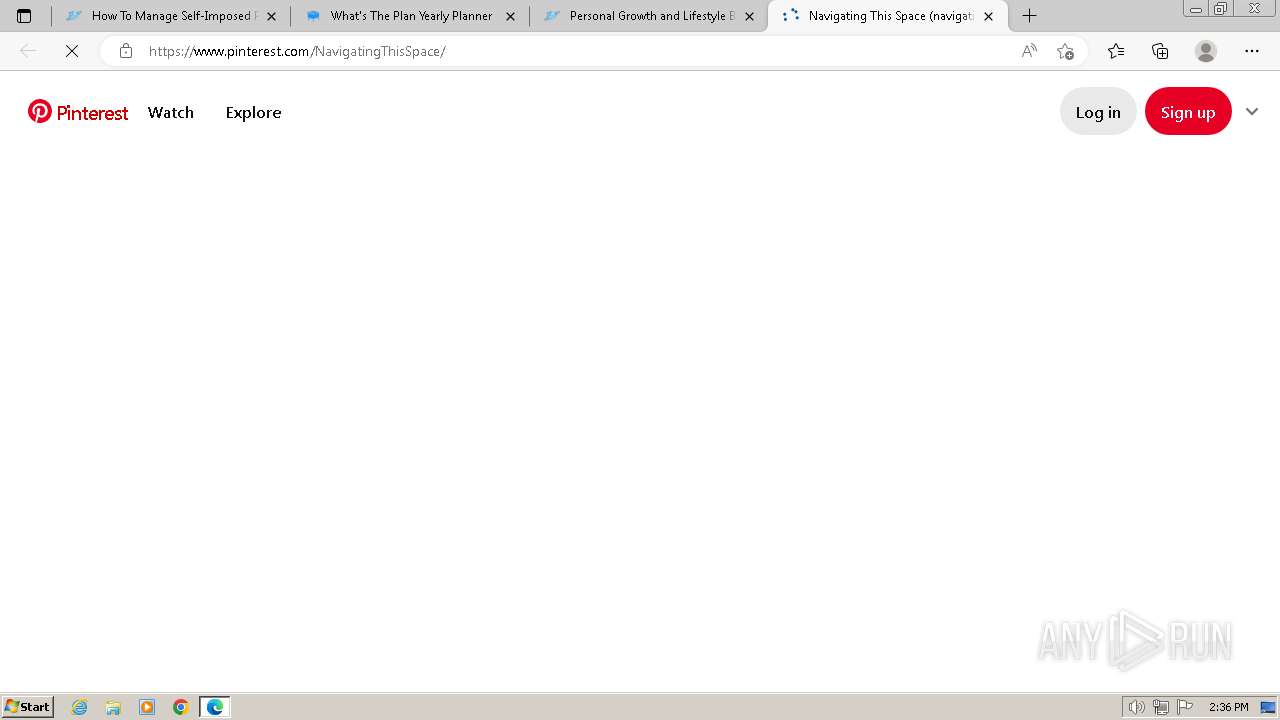Screen dimensions: 1280x720
Task: Stop loading the page
Action: [x=72, y=51]
